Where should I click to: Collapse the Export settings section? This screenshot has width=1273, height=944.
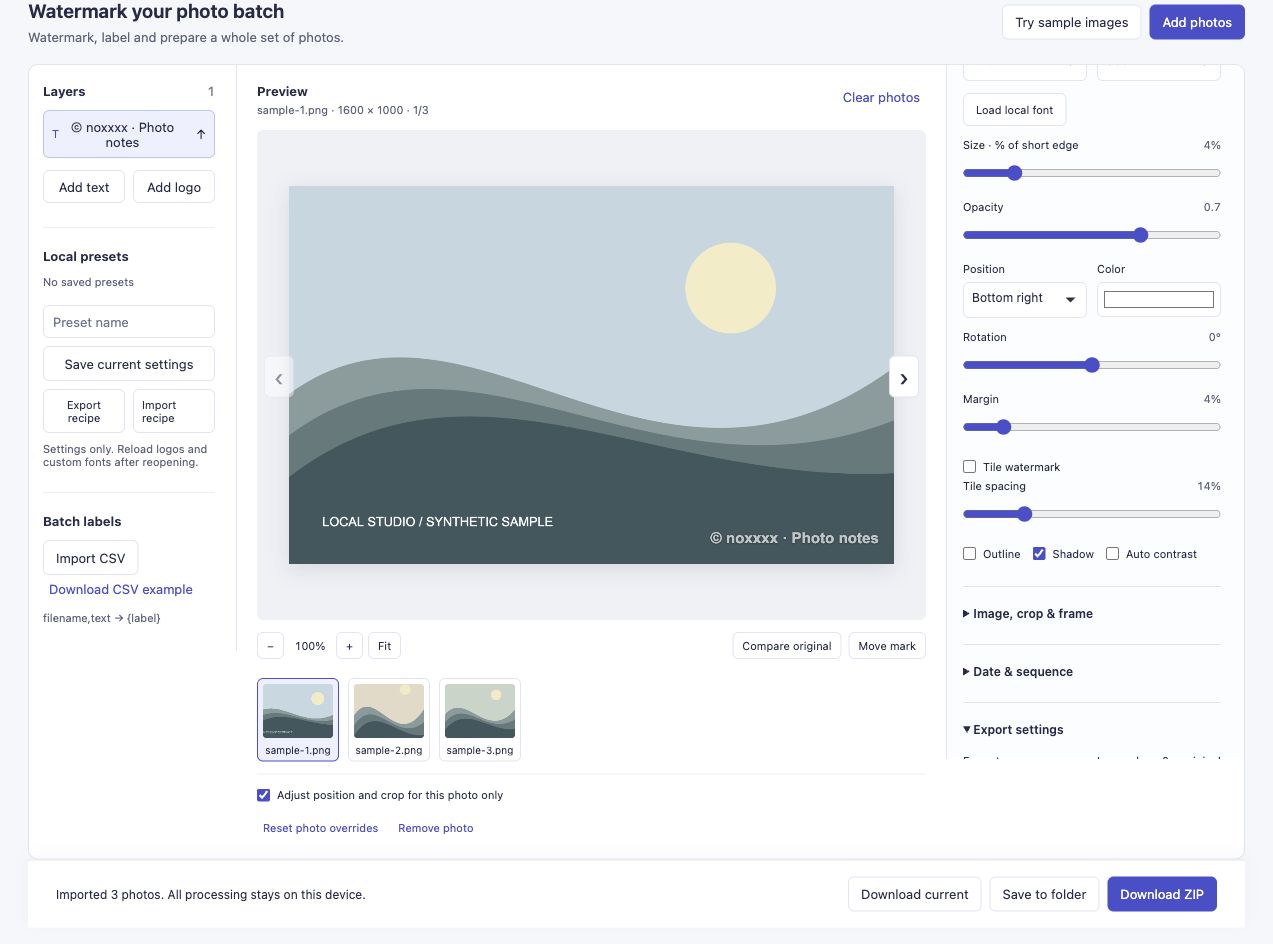(1013, 729)
